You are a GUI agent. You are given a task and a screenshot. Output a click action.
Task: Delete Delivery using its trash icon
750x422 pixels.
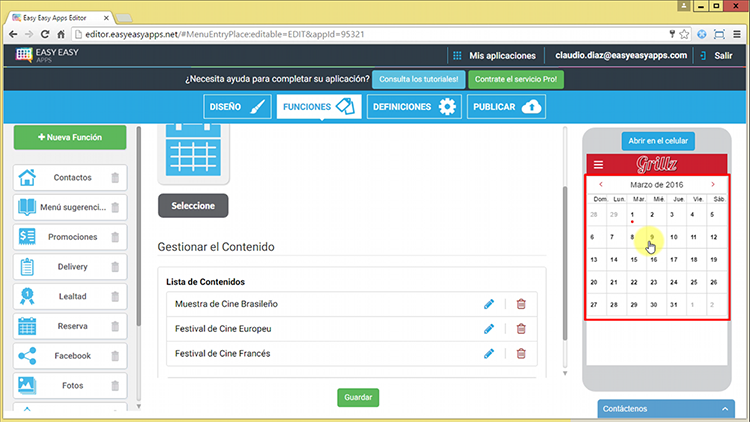click(x=115, y=267)
